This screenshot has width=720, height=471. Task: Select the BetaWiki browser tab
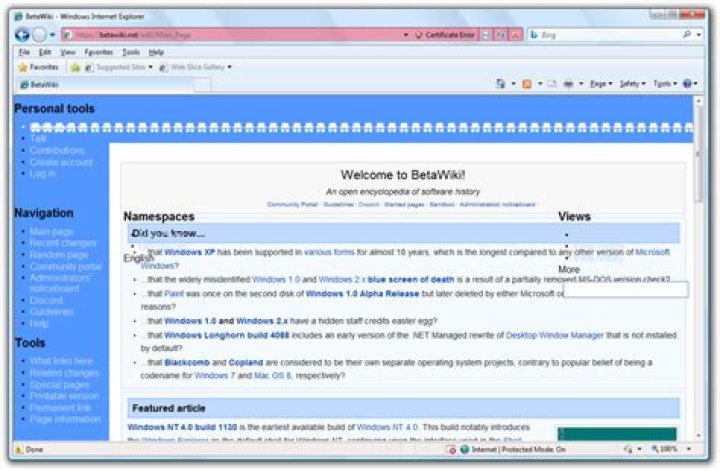(x=105, y=84)
